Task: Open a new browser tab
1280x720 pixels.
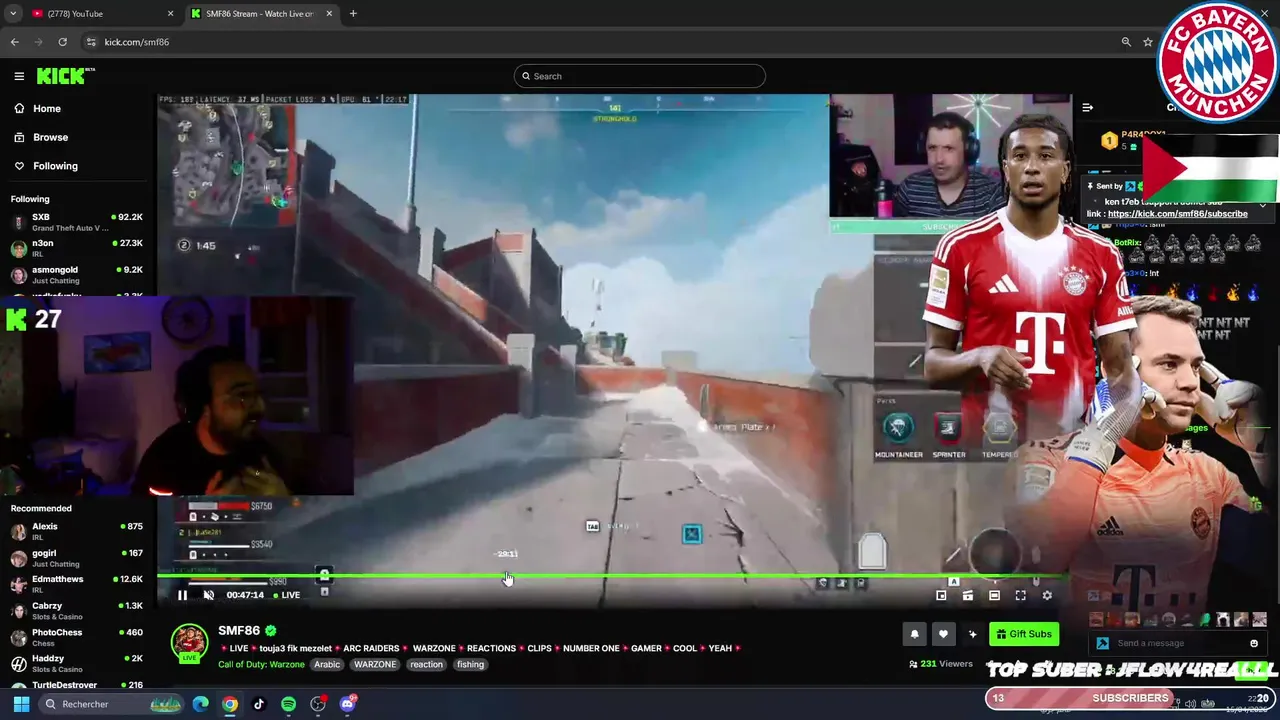Action: tap(353, 14)
